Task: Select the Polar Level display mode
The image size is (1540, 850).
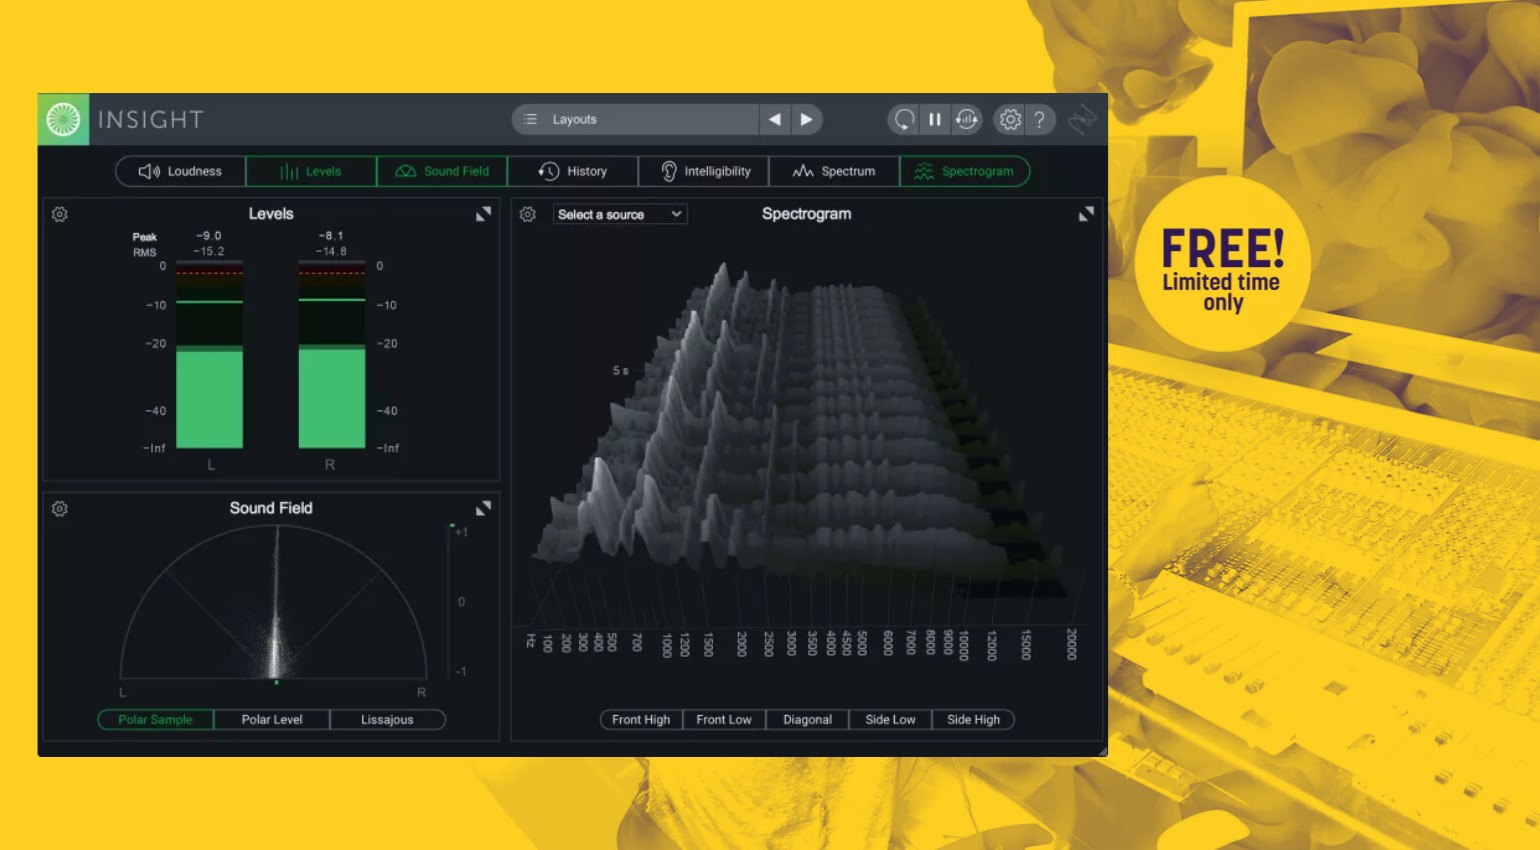Action: click(271, 719)
